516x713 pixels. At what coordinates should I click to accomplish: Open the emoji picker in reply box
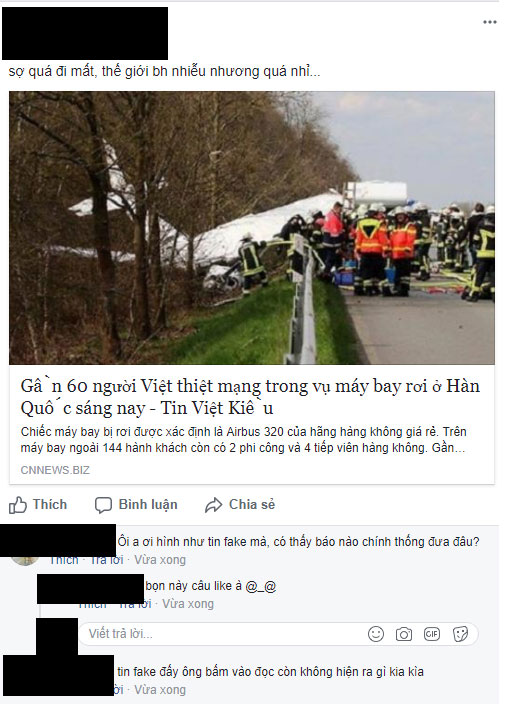pos(376,634)
